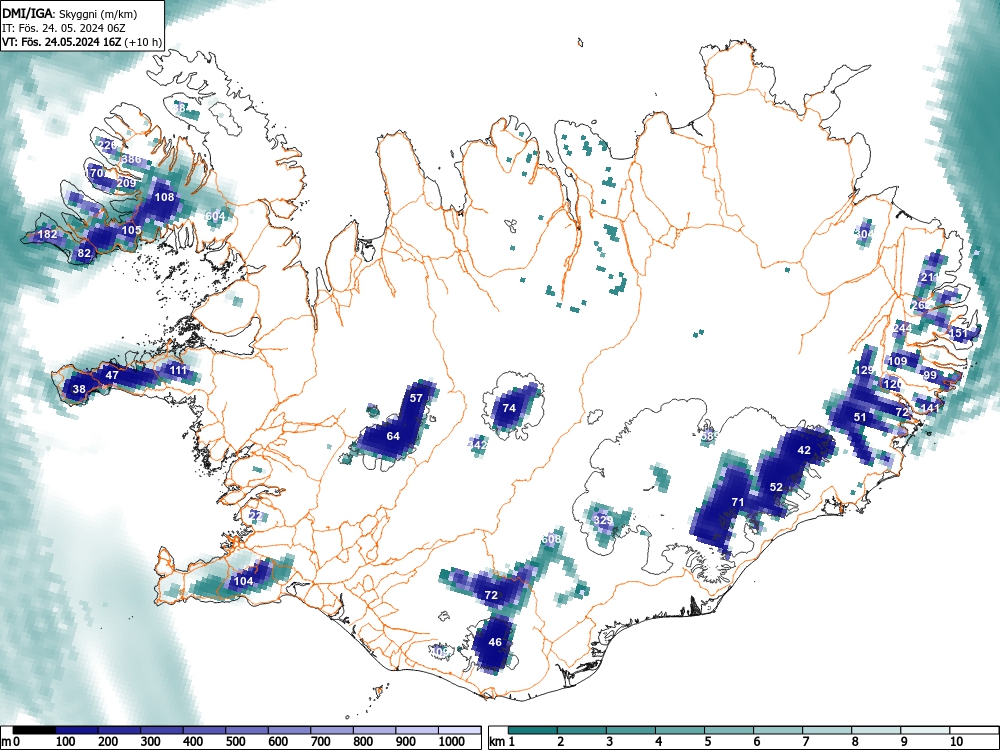Click the '8' label in the kilometre legend
This screenshot has width=1000, height=750.
tap(855, 742)
